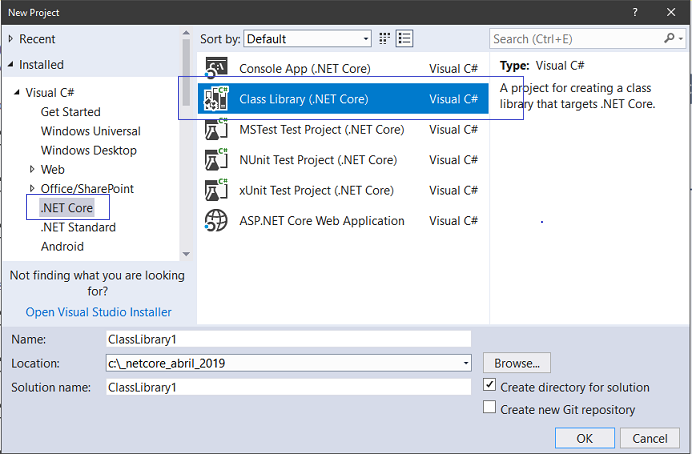
Task: Collapse the Visual C# tree node
Action: point(17,93)
